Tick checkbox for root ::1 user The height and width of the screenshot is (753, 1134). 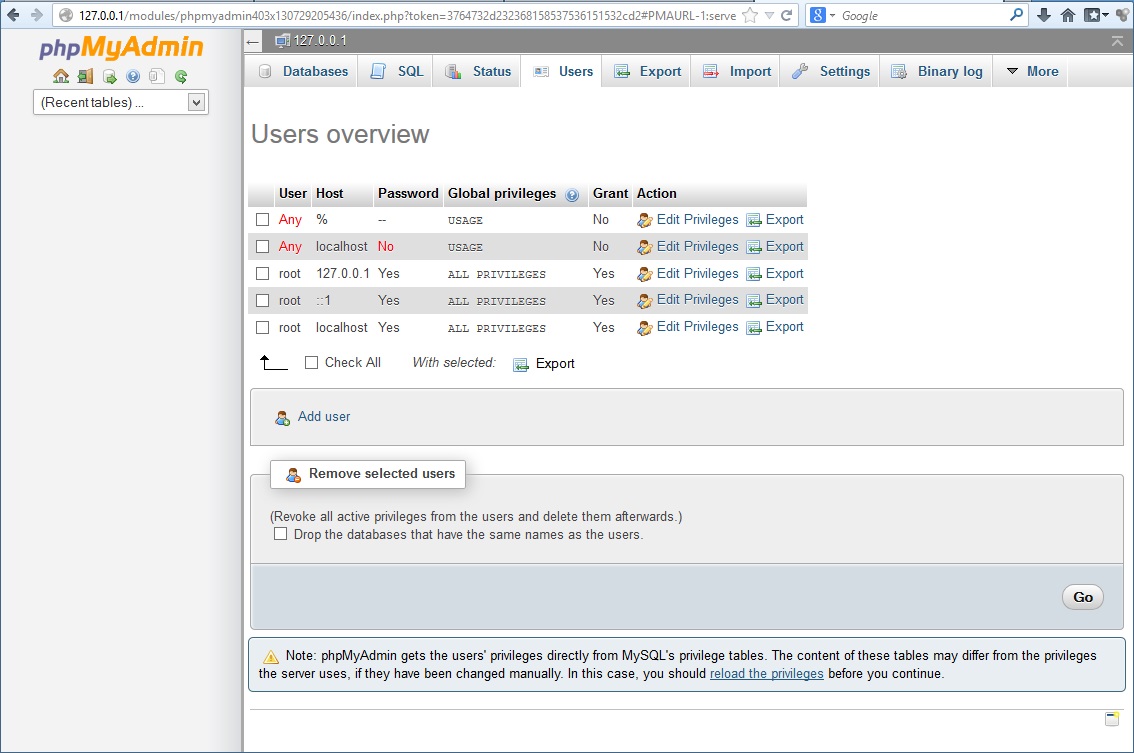(263, 301)
